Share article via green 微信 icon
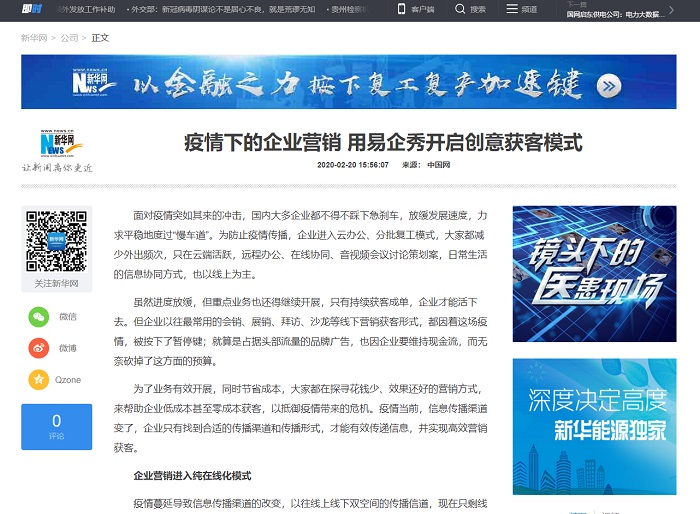Viewport: 700px width, 514px height. pos(38,316)
